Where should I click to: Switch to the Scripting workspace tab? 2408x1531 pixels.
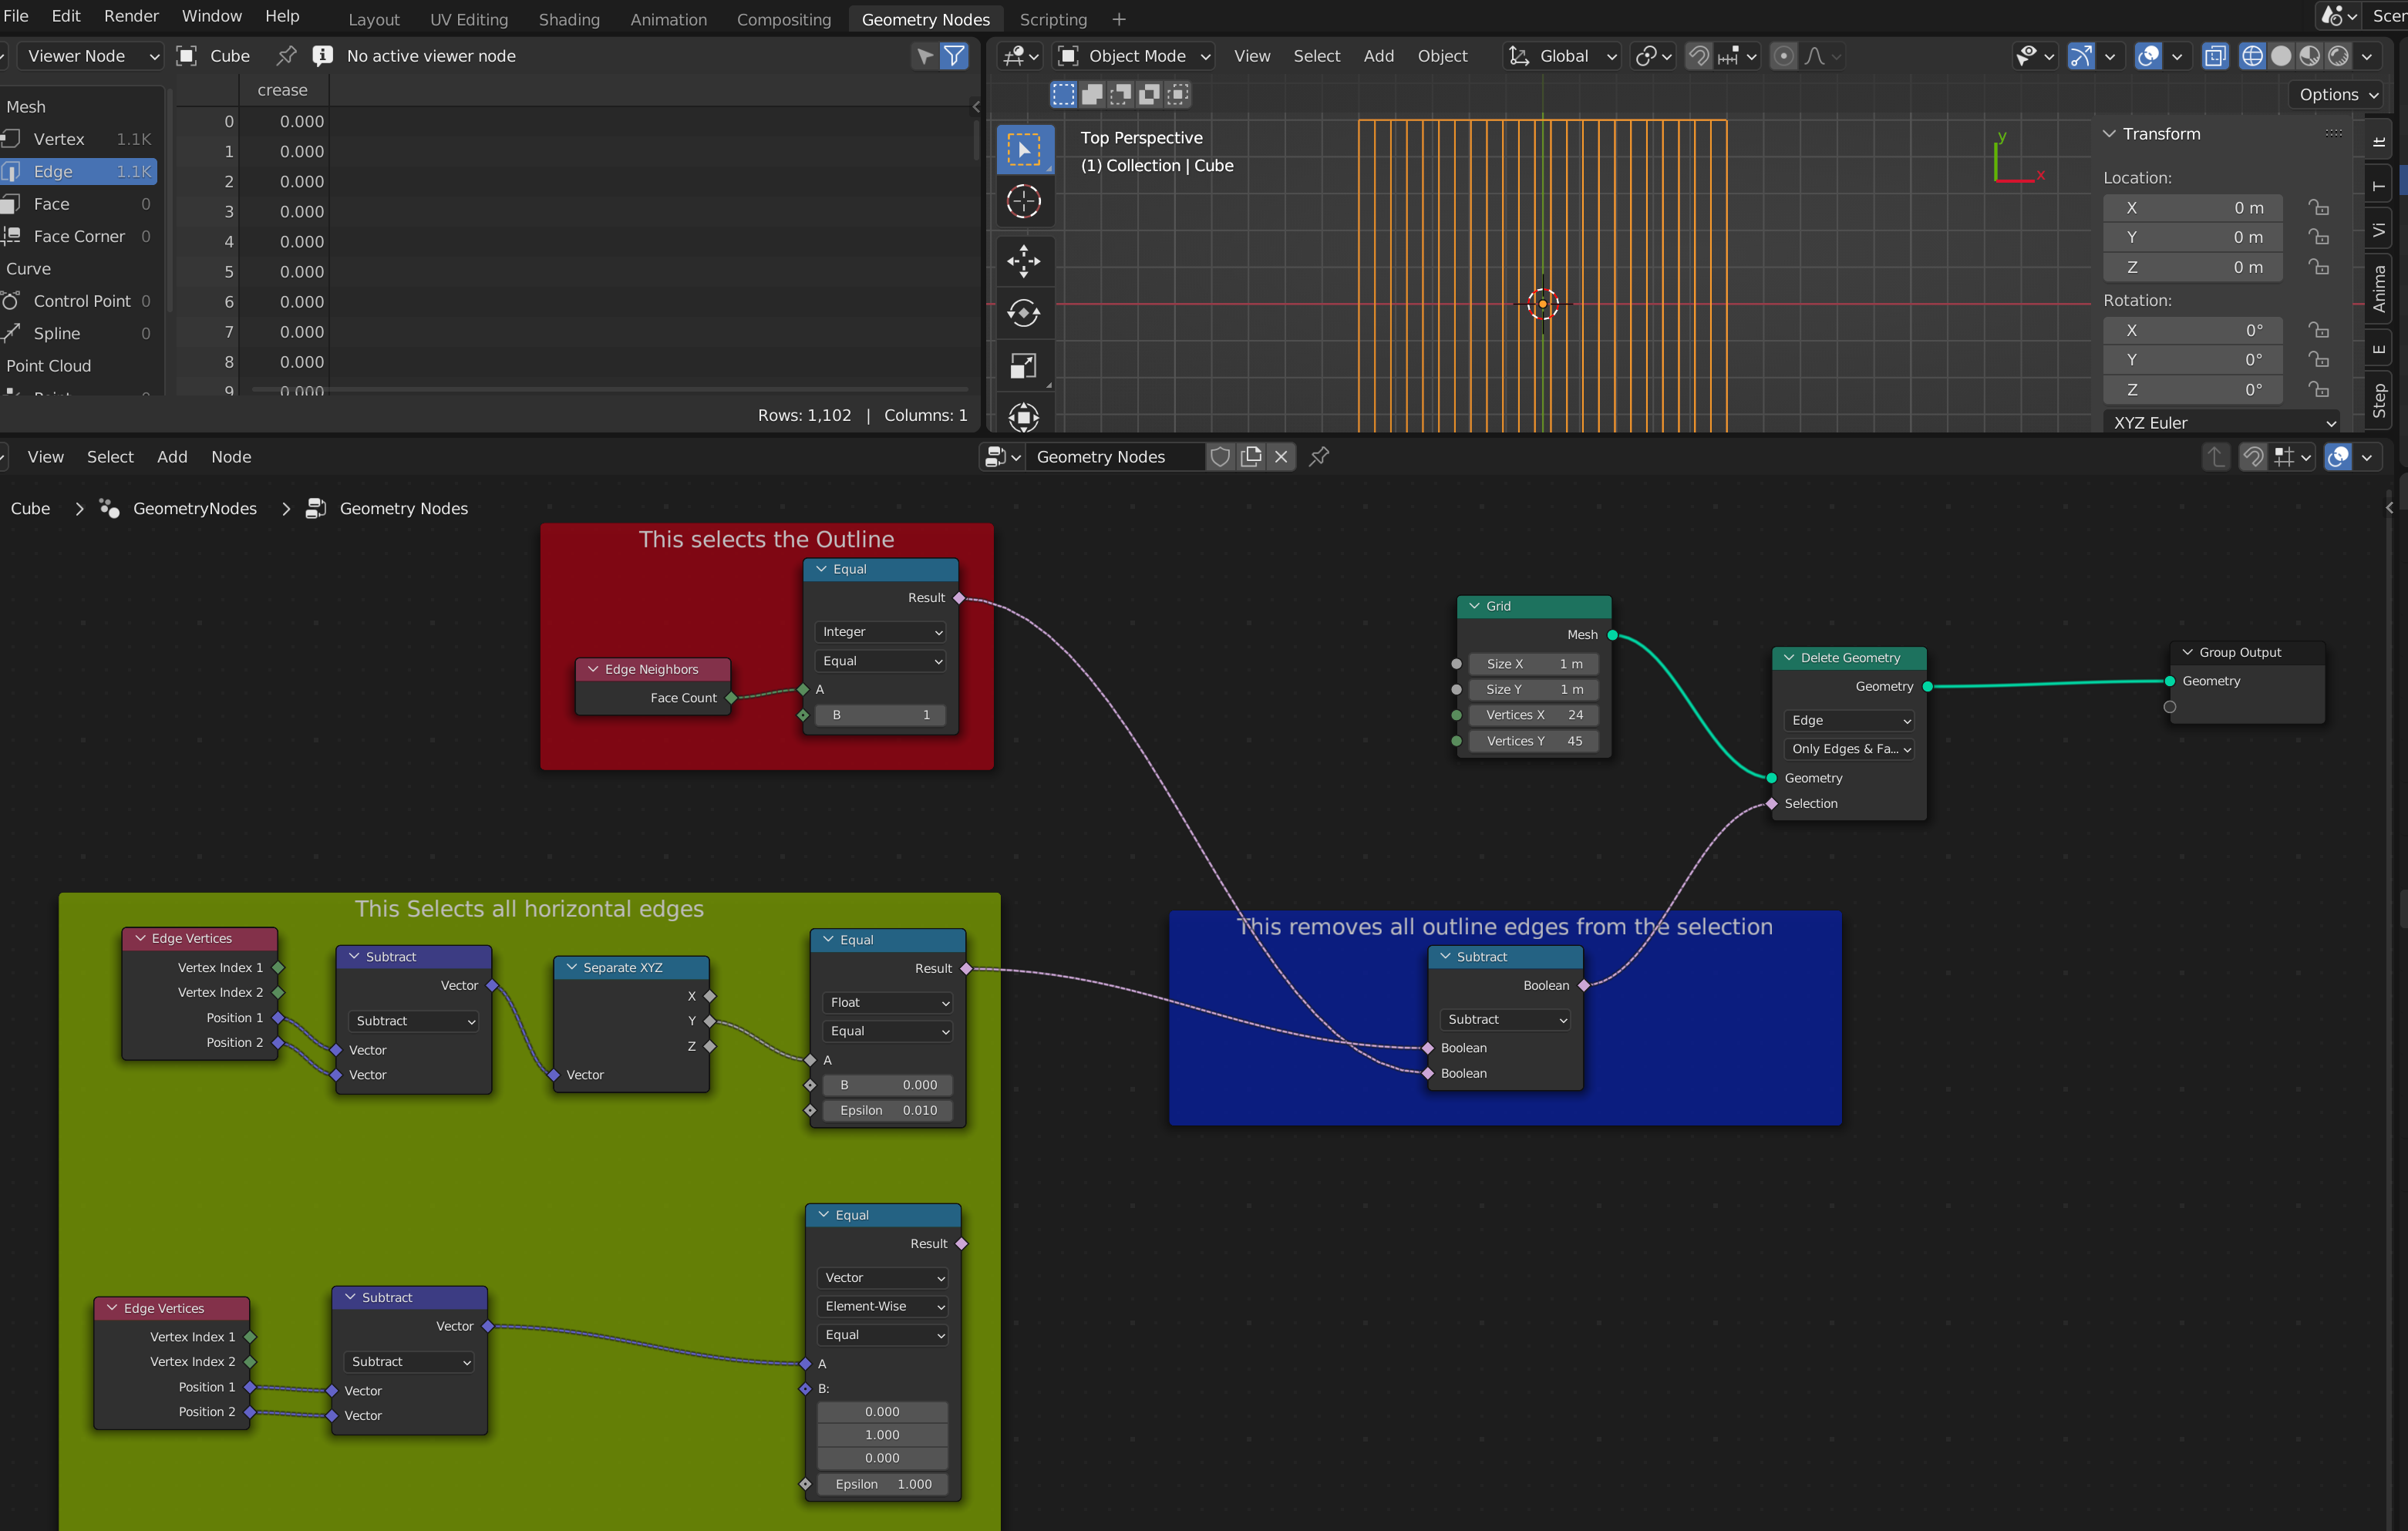1053,19
